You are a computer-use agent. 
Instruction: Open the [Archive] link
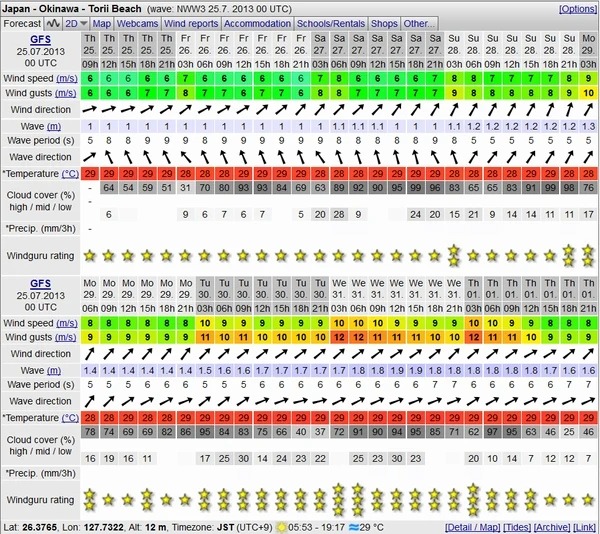pos(552,527)
